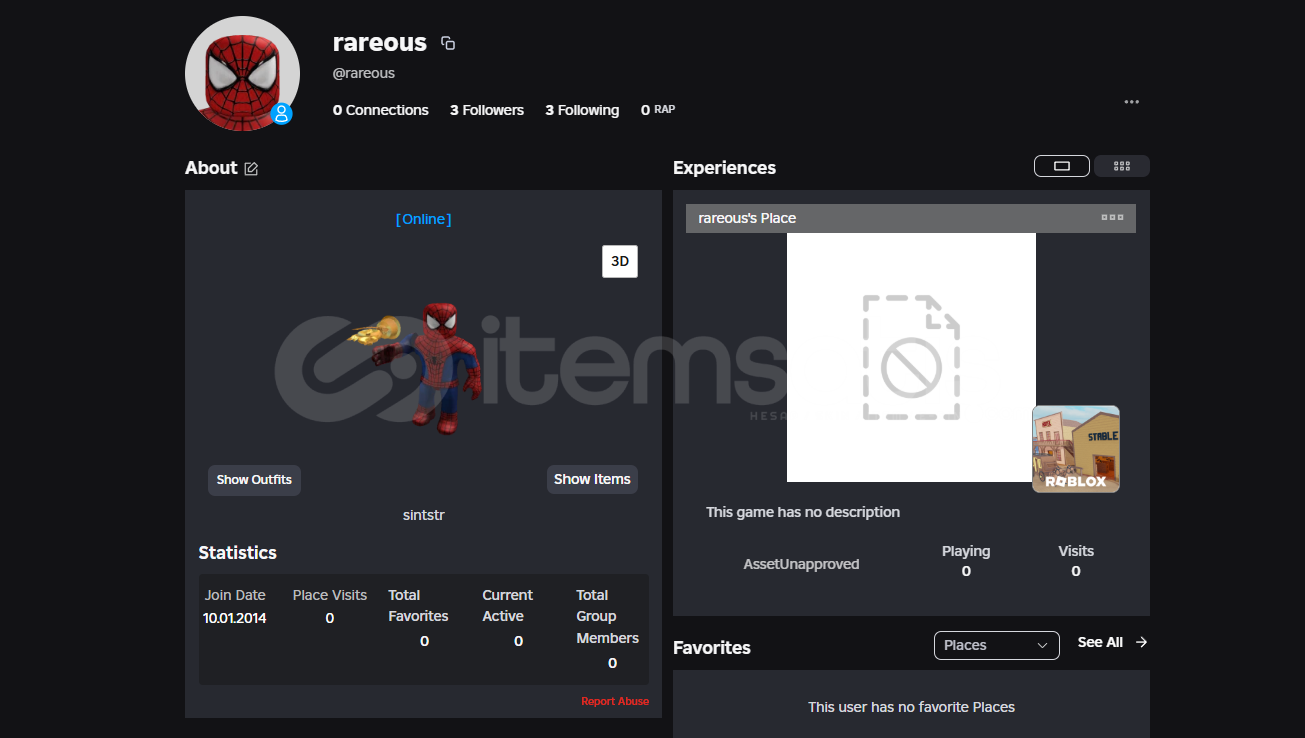The width and height of the screenshot is (1305, 738).
Task: Switch Experiences to grid view
Action: click(1122, 166)
